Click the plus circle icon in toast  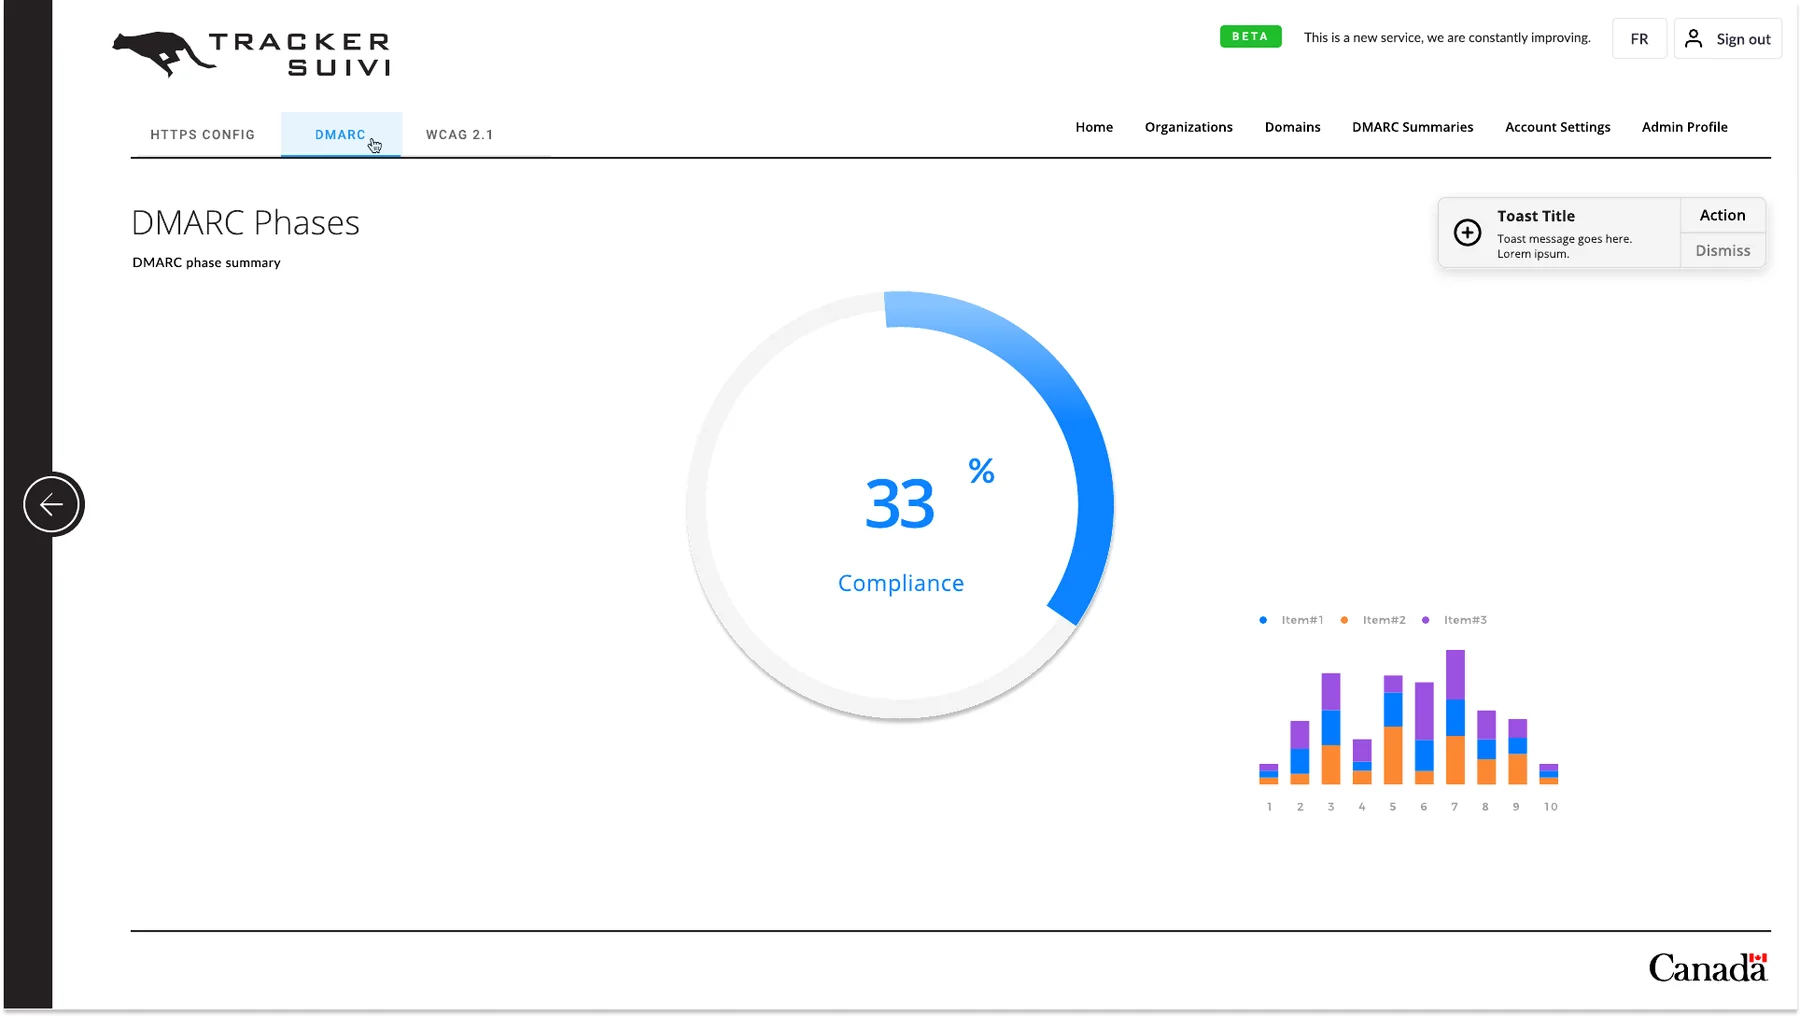[1467, 232]
